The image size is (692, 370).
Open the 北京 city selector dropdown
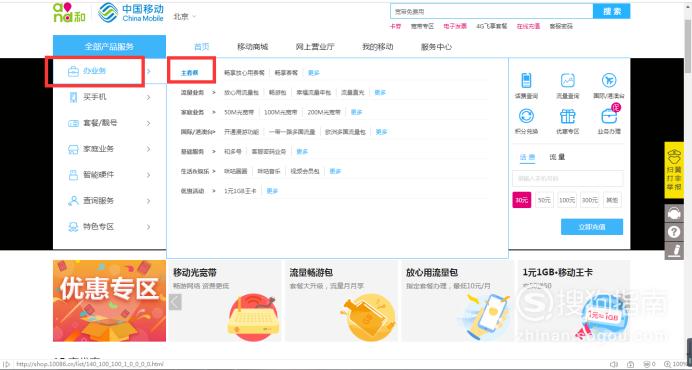click(185, 16)
